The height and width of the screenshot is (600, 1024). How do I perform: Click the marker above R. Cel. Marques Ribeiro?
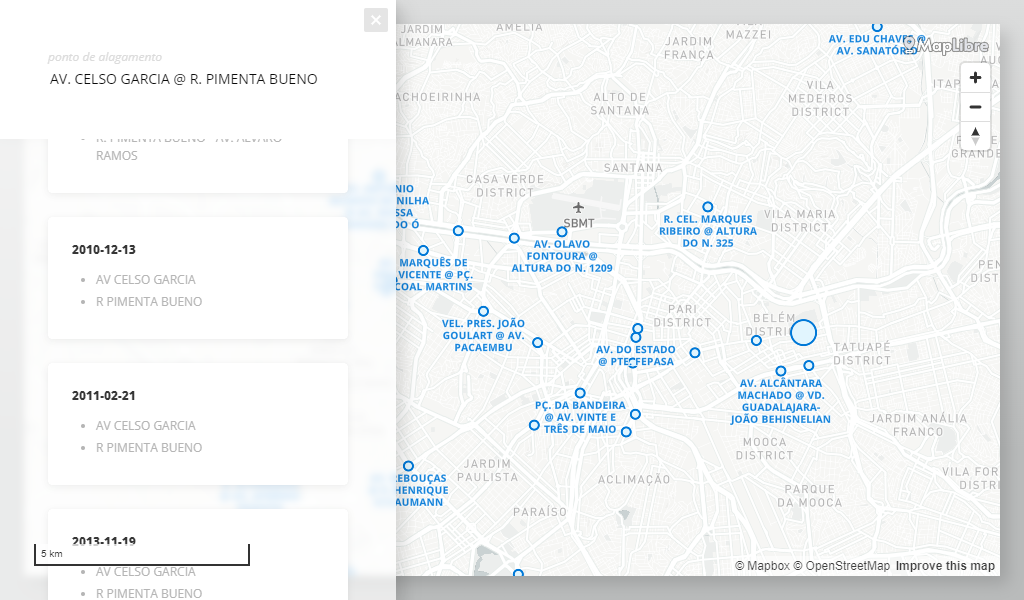click(707, 207)
